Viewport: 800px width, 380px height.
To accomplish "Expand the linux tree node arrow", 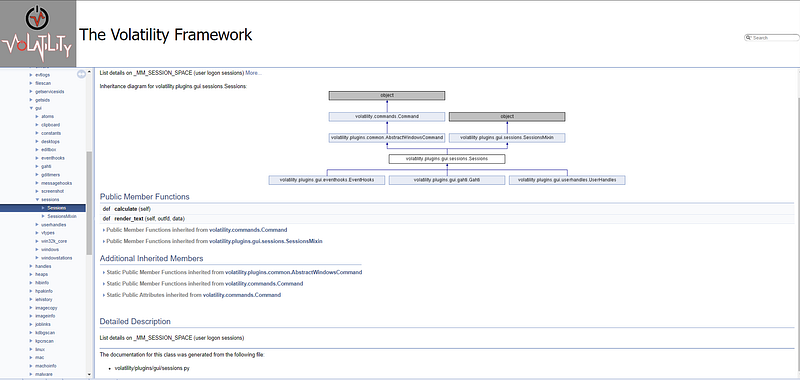I will pyautogui.click(x=31, y=349).
